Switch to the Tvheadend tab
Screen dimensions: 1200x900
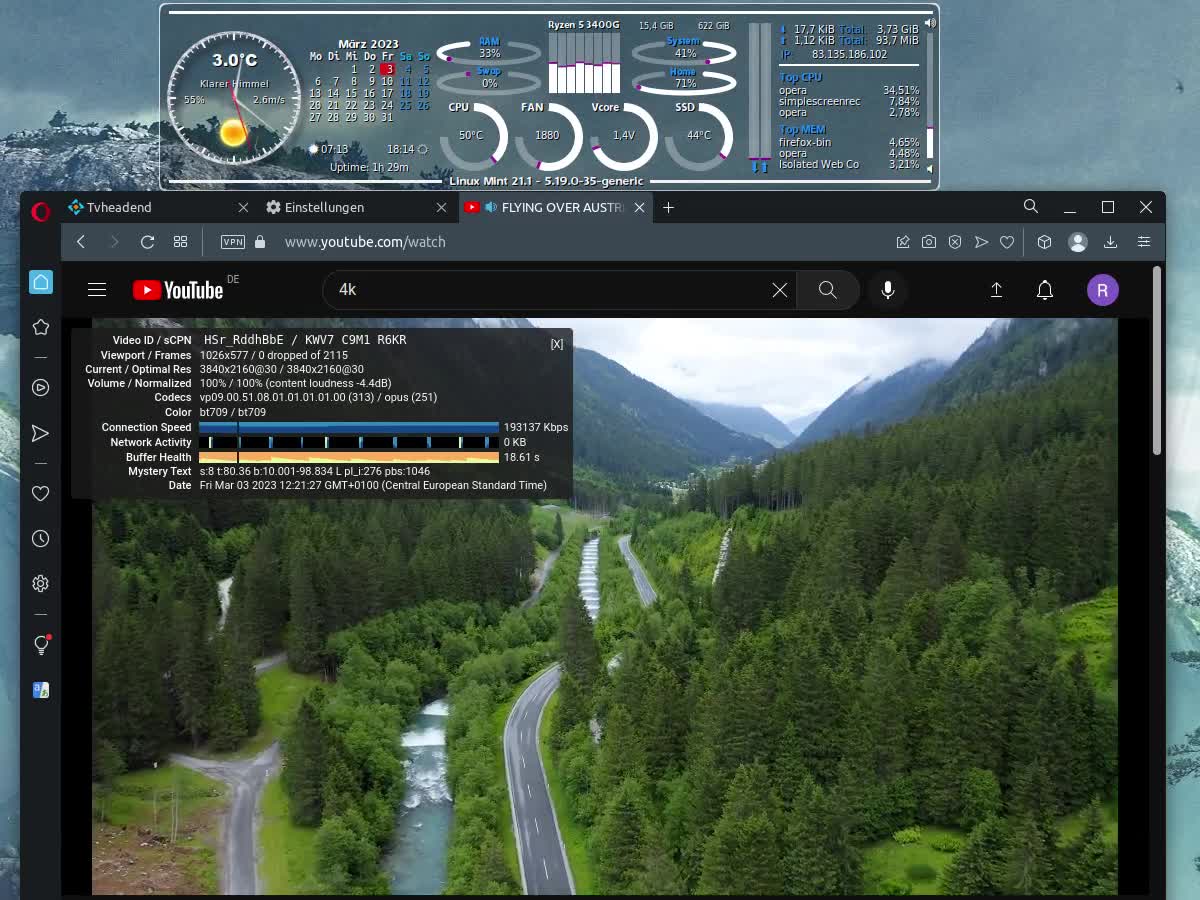click(119, 207)
